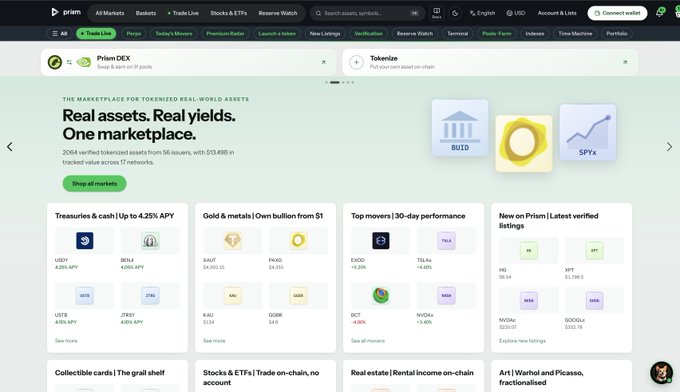Open All Markets tab
This screenshot has width=680, height=392.
pos(110,13)
